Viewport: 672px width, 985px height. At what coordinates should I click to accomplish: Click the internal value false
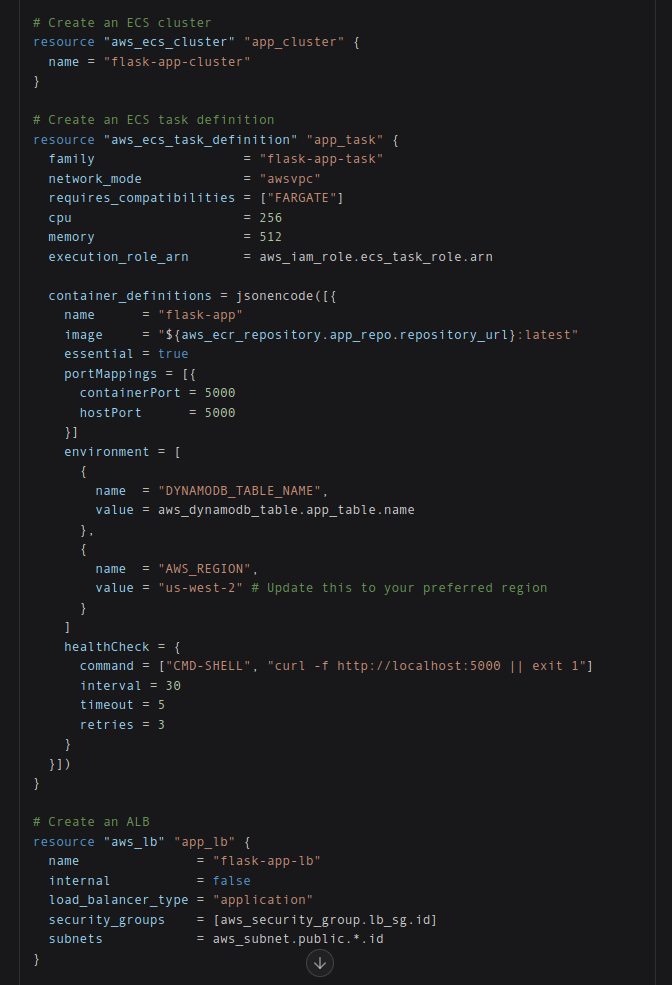click(232, 881)
